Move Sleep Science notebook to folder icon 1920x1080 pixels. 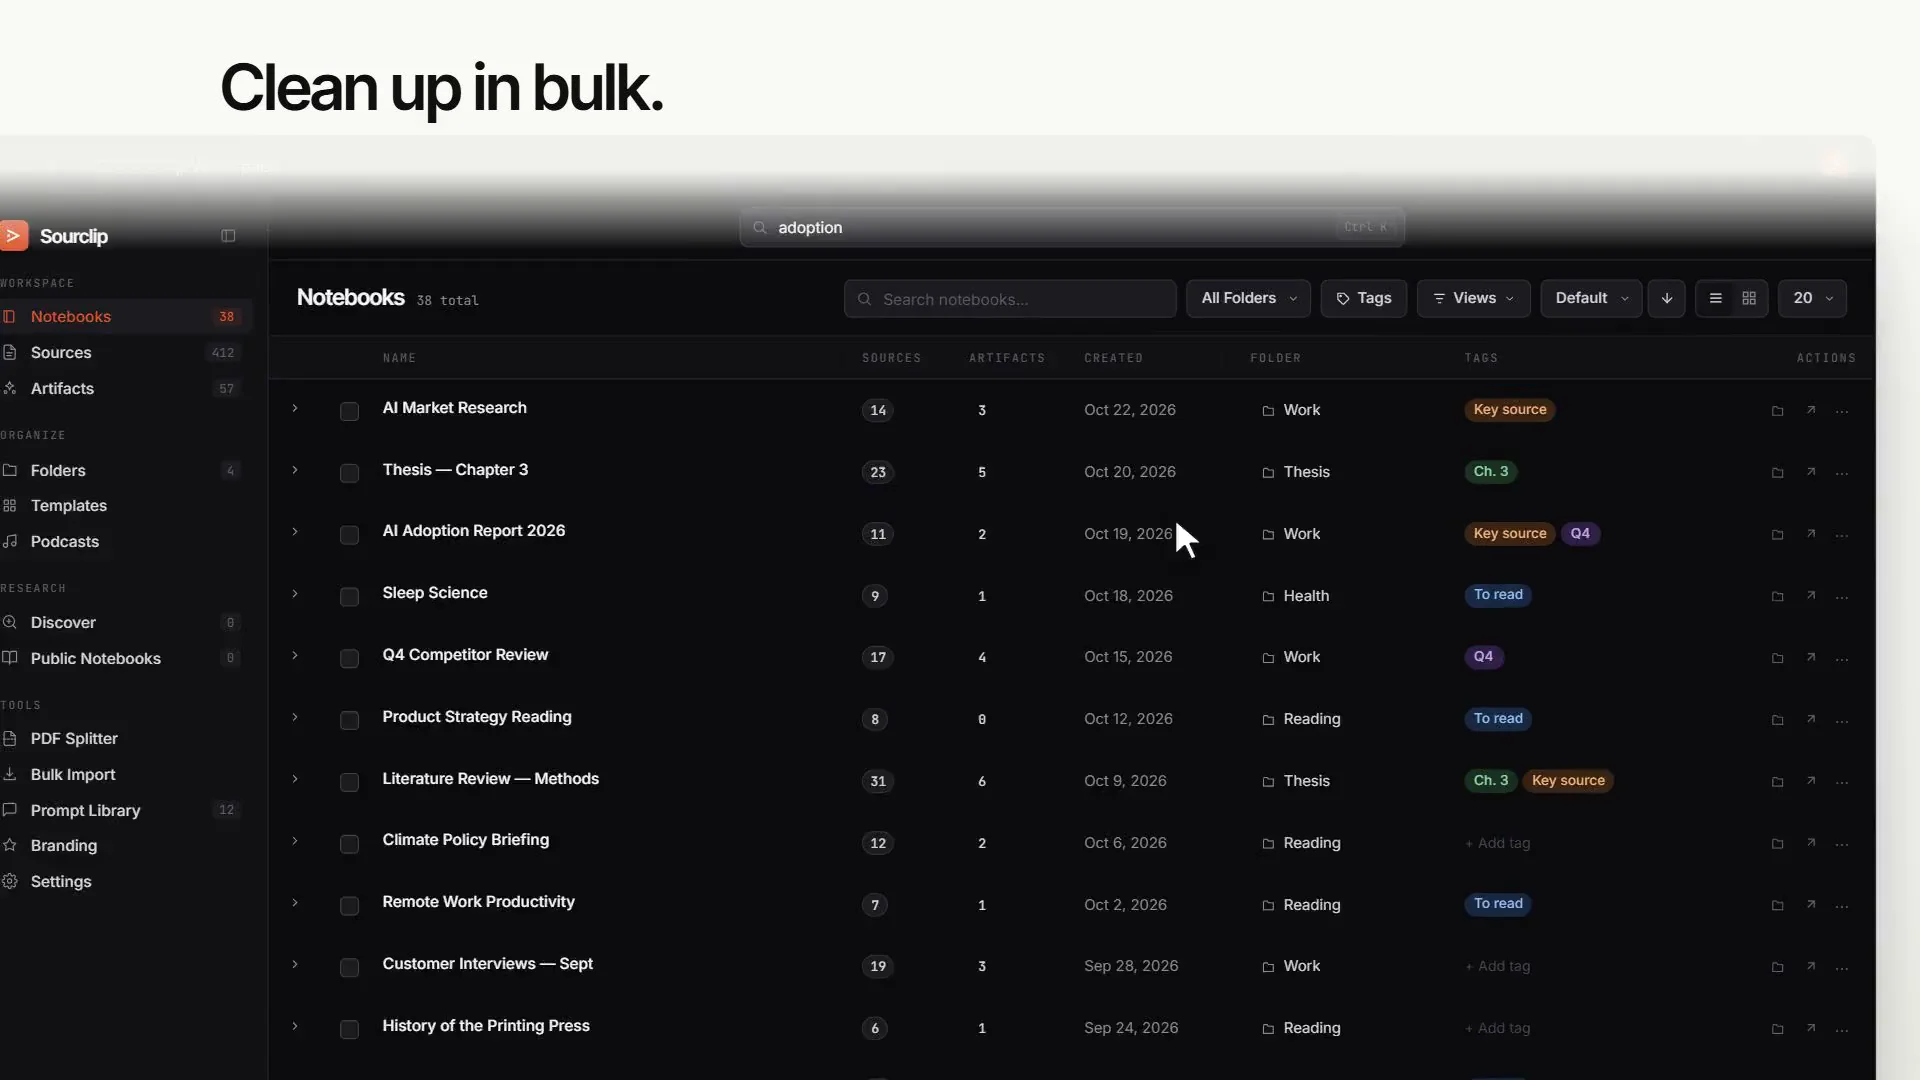click(1777, 596)
